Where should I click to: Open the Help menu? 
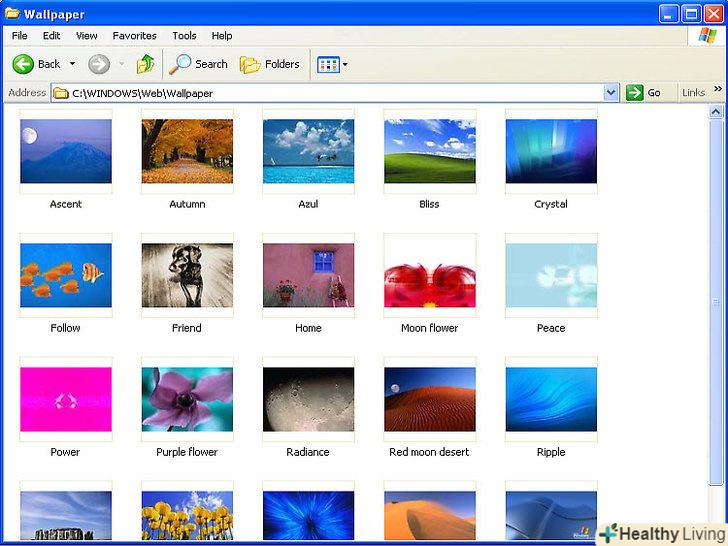pos(222,36)
